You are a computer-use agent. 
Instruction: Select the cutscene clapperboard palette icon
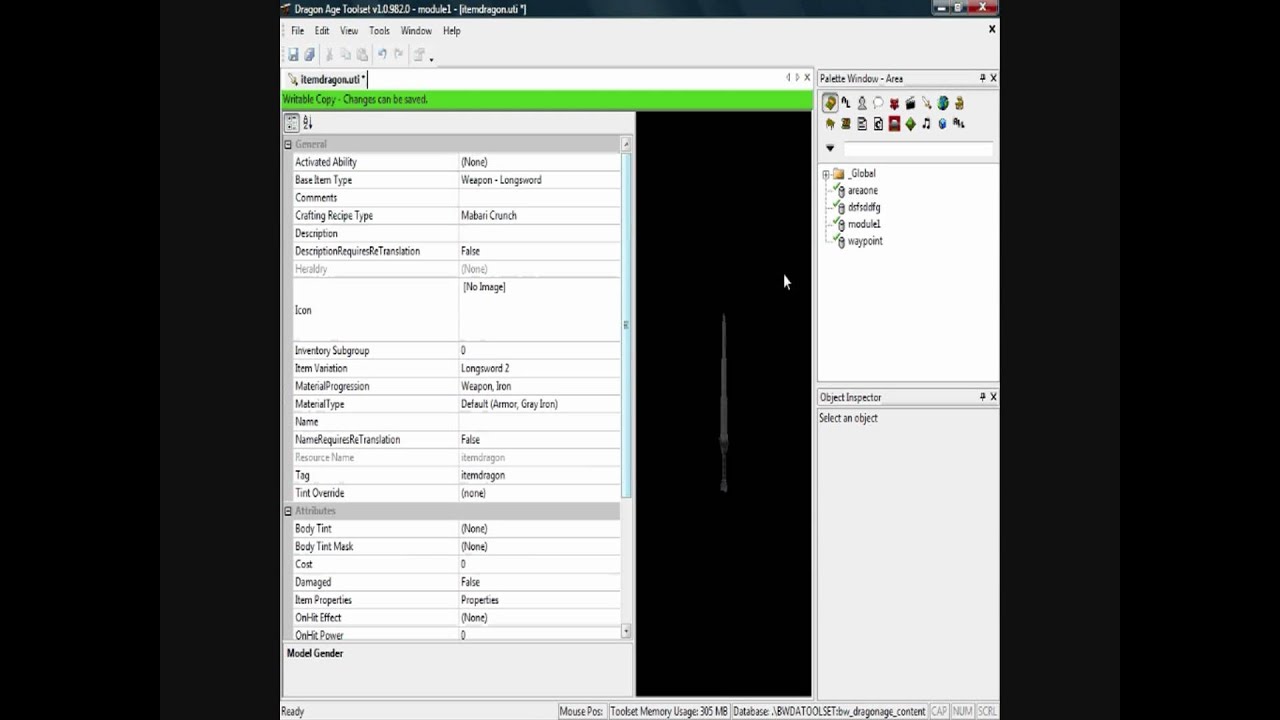pos(910,103)
